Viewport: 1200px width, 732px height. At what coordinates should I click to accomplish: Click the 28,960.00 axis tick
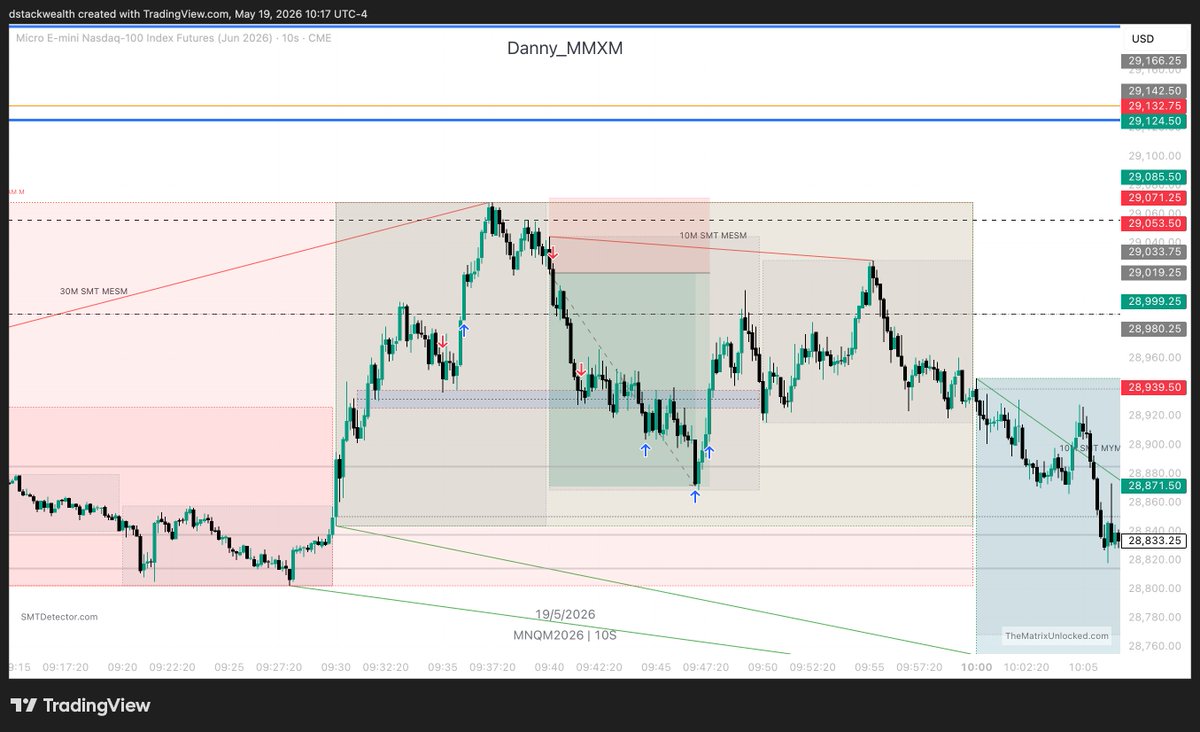point(1154,357)
